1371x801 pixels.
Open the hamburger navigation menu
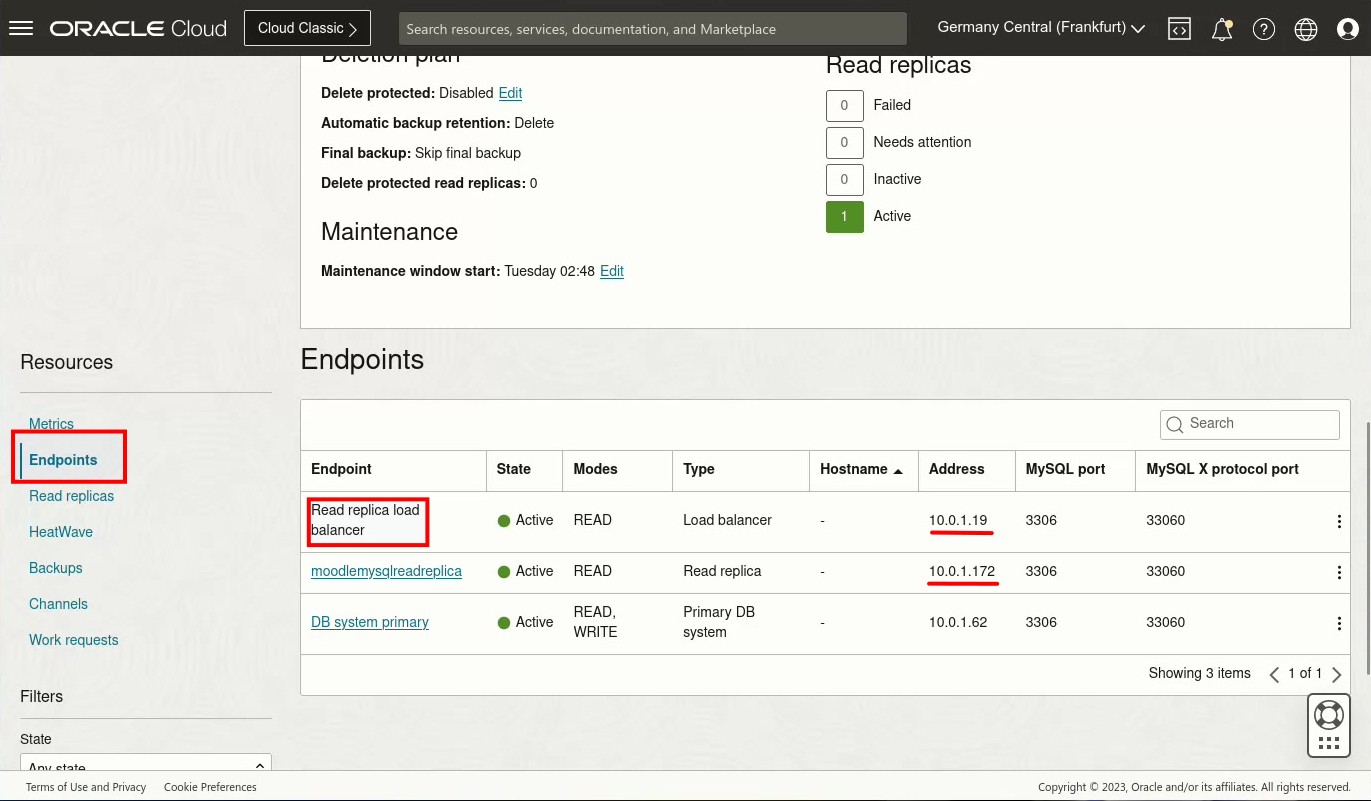point(21,28)
